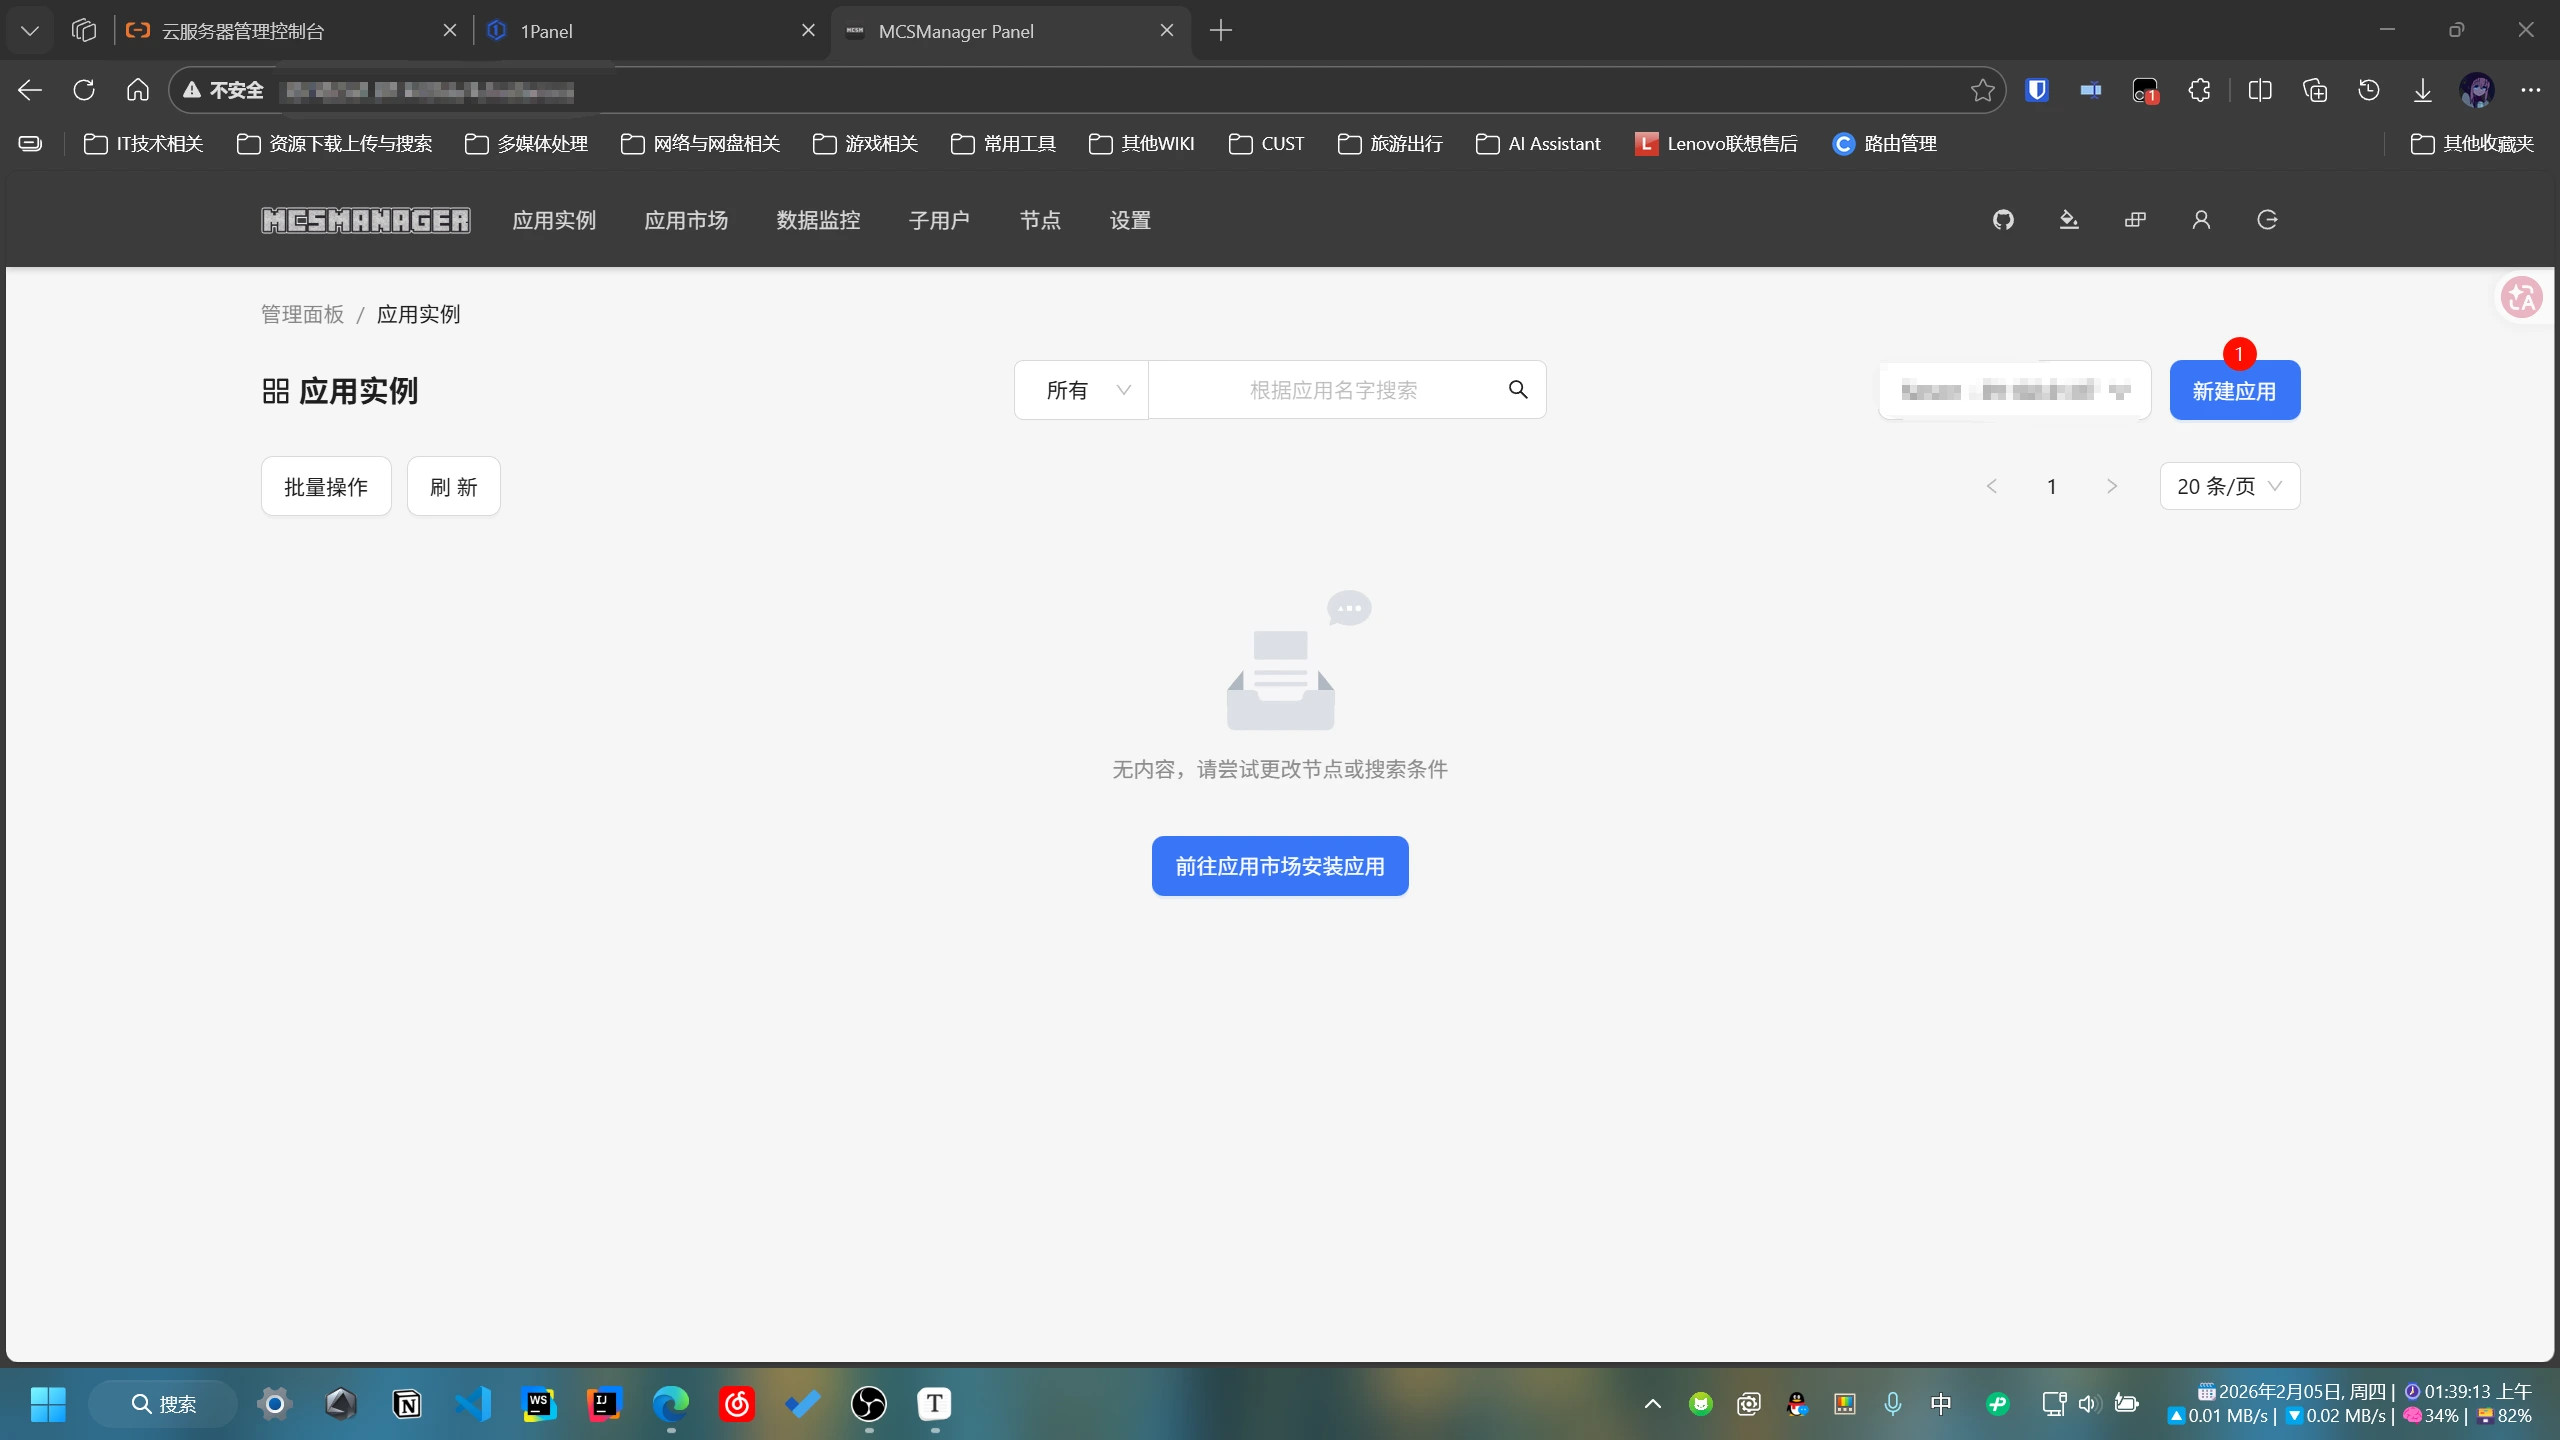Click the translate floating bubble icon

coord(2521,297)
